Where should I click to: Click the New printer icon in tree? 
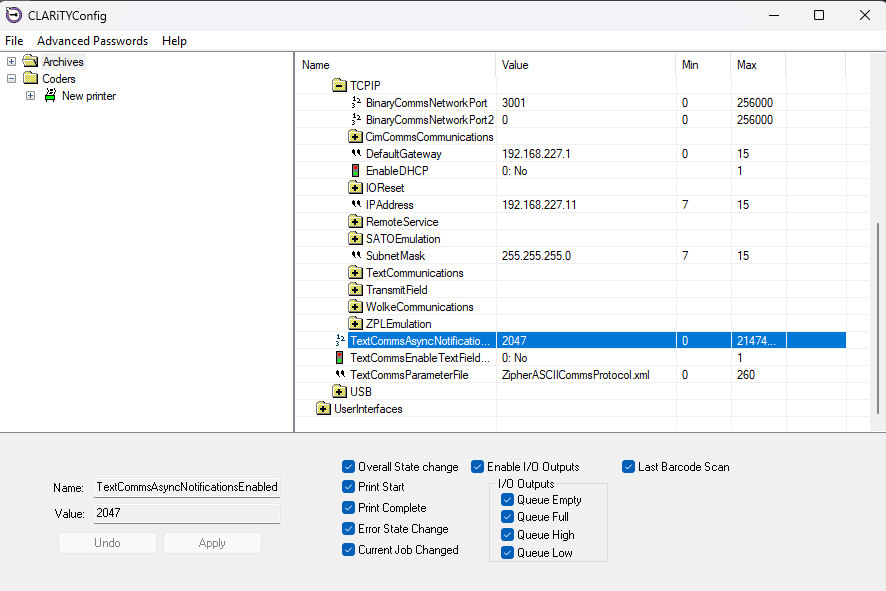[50, 96]
